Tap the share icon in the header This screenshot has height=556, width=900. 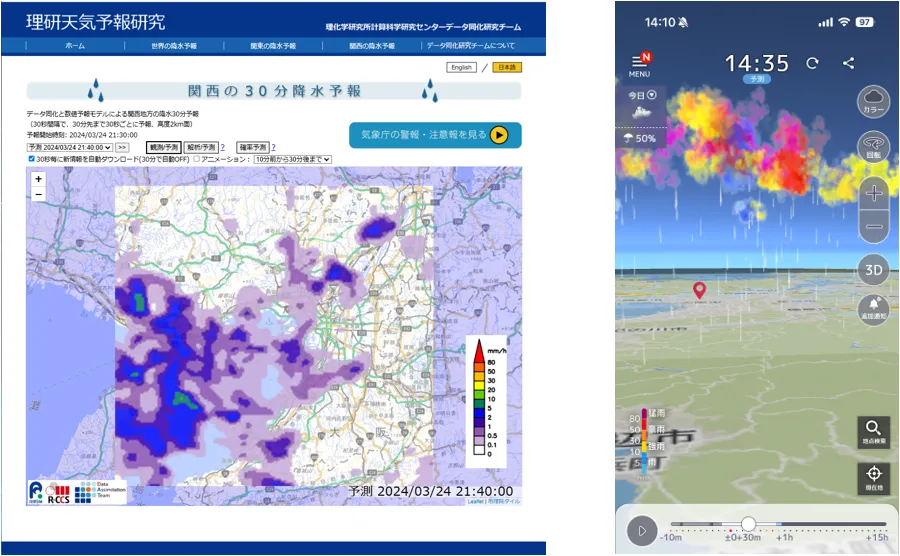click(x=848, y=63)
